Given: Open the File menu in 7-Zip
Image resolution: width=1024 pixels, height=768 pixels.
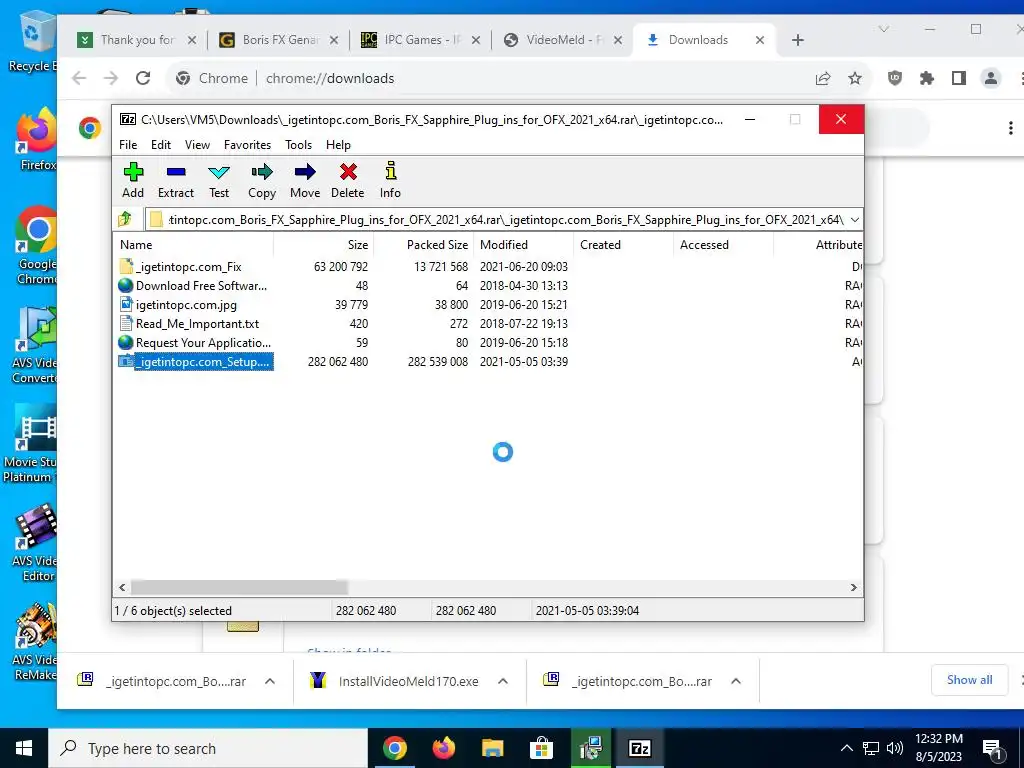Looking at the screenshot, I should tap(128, 145).
